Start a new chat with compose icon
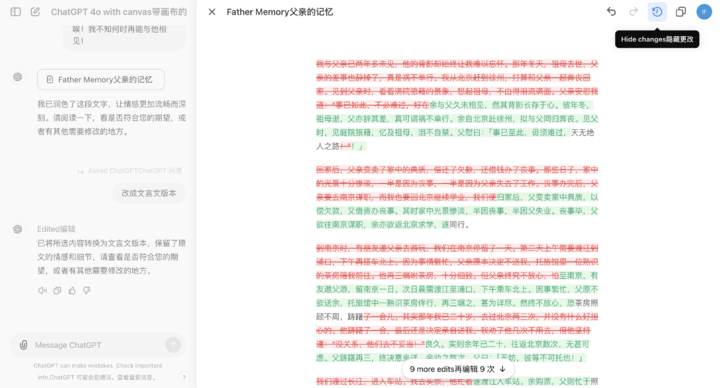Image resolution: width=720 pixels, height=388 pixels. tap(35, 12)
